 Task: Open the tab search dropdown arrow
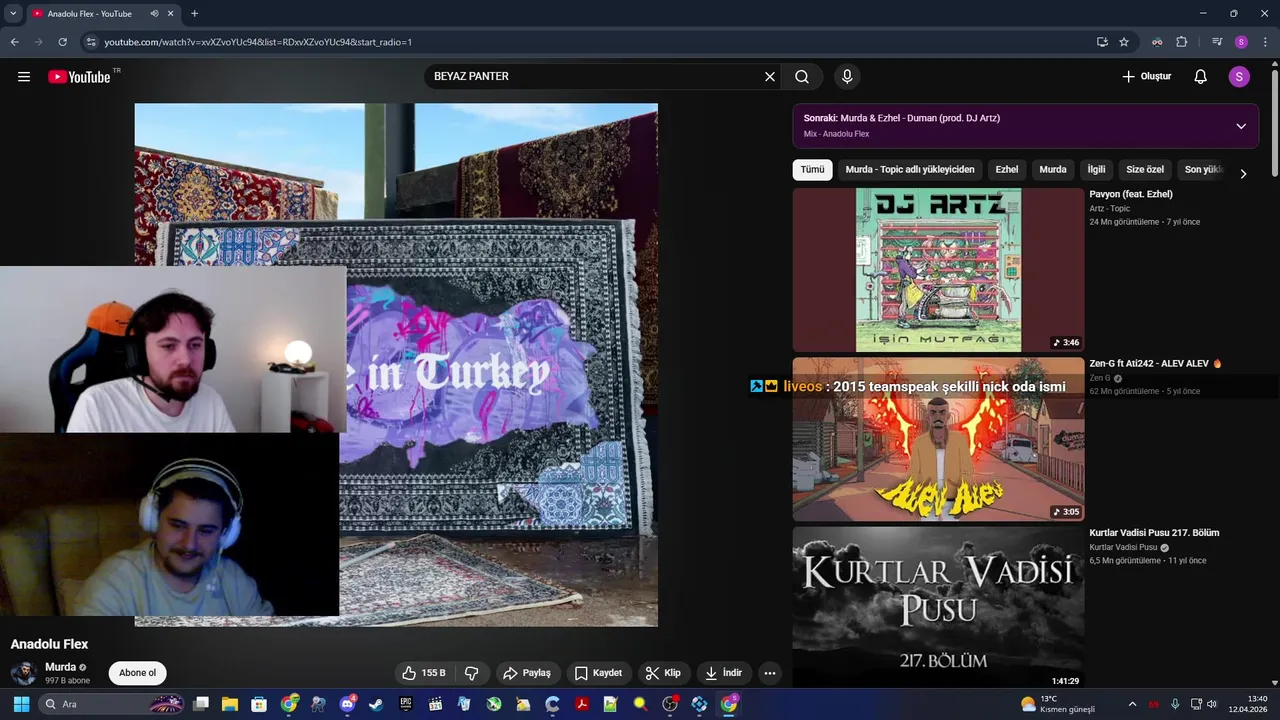13,13
